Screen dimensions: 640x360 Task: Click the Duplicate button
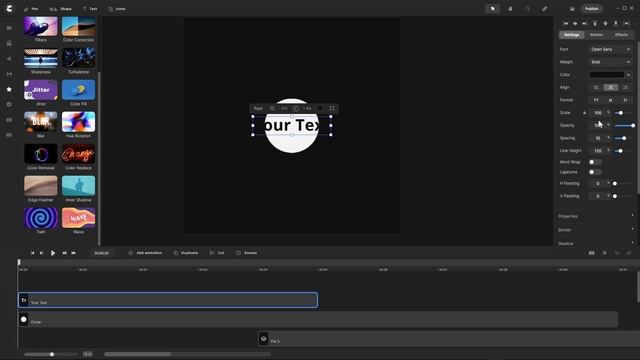186,253
